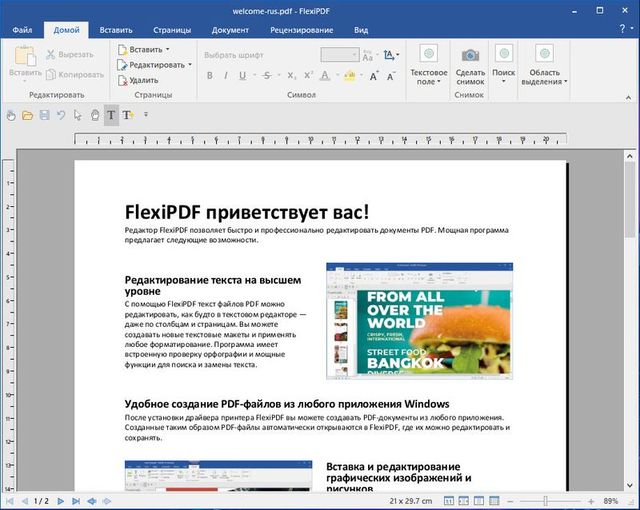Open the Файл menu tab
The width and height of the screenshot is (640, 510).
coord(22,30)
